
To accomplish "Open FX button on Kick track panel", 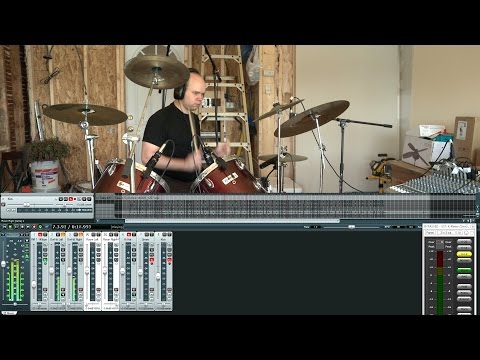I will click(x=66, y=199).
